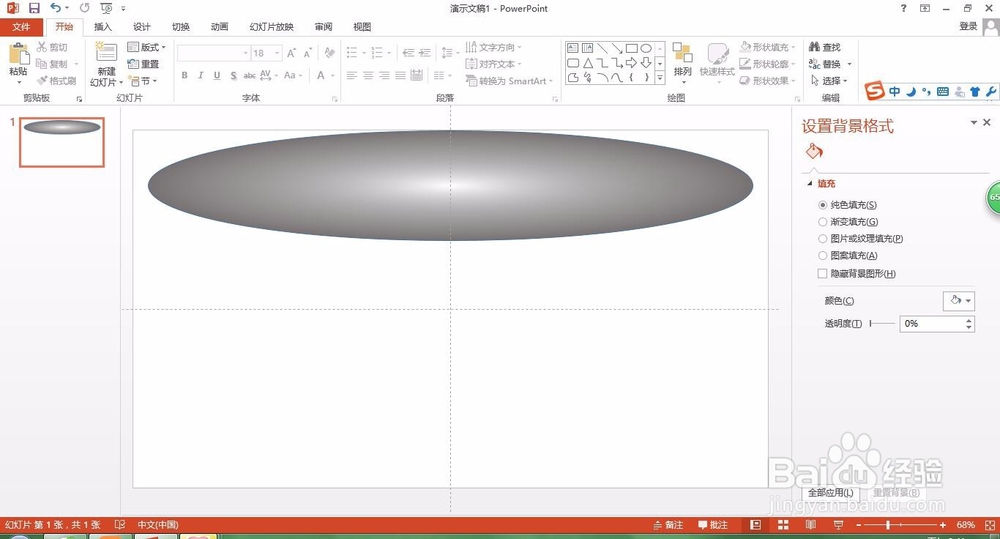The width and height of the screenshot is (1000, 539).
Task: Click the Increase Font Size icon
Action: pos(291,53)
